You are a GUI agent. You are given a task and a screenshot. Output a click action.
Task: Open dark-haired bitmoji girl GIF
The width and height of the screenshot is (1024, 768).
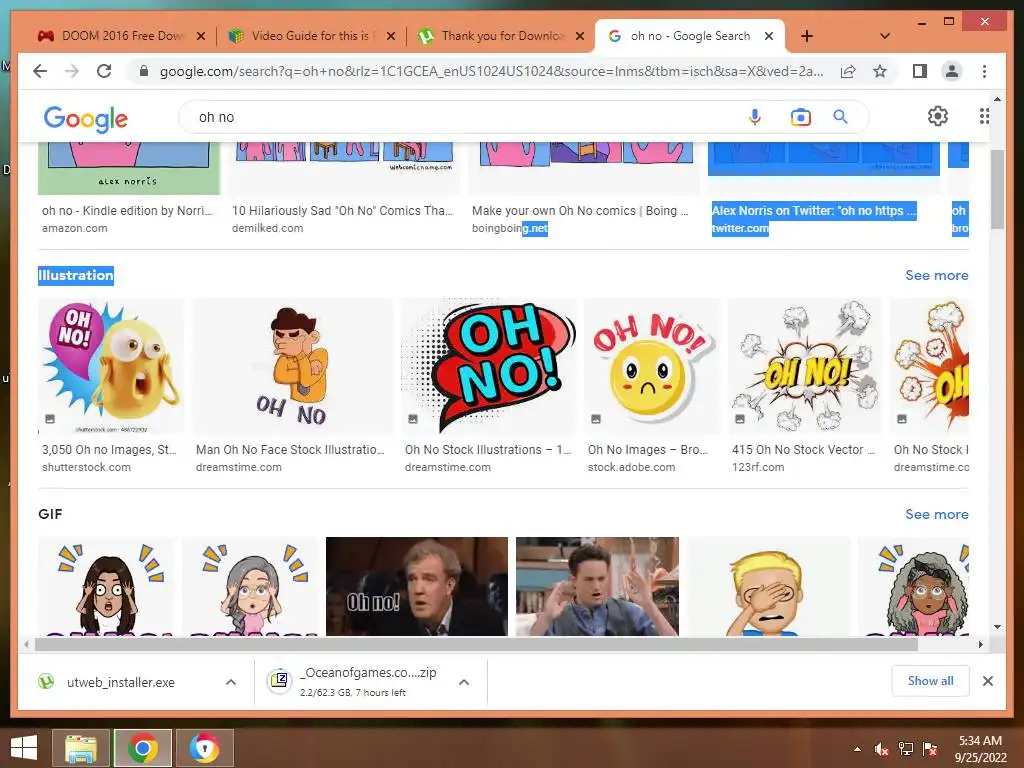[106, 586]
